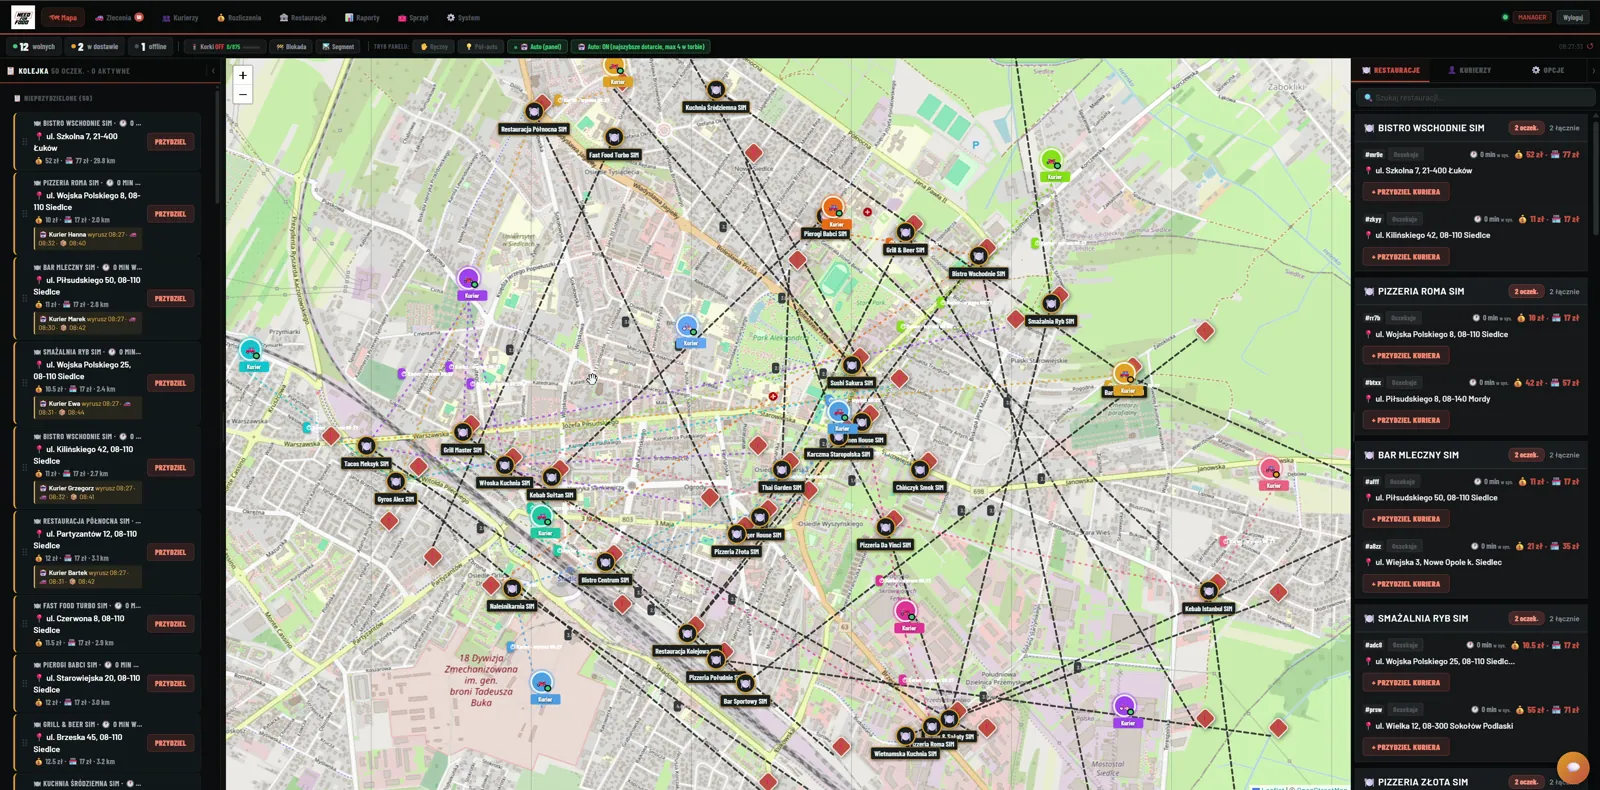Toggle the Segment option
The width and height of the screenshot is (1600, 790).
click(x=338, y=47)
